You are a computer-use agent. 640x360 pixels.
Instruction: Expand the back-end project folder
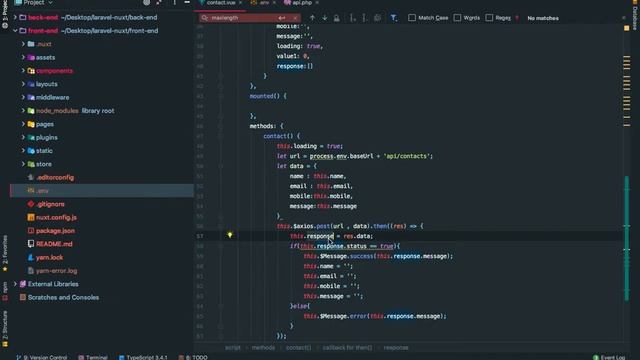pos(16,17)
